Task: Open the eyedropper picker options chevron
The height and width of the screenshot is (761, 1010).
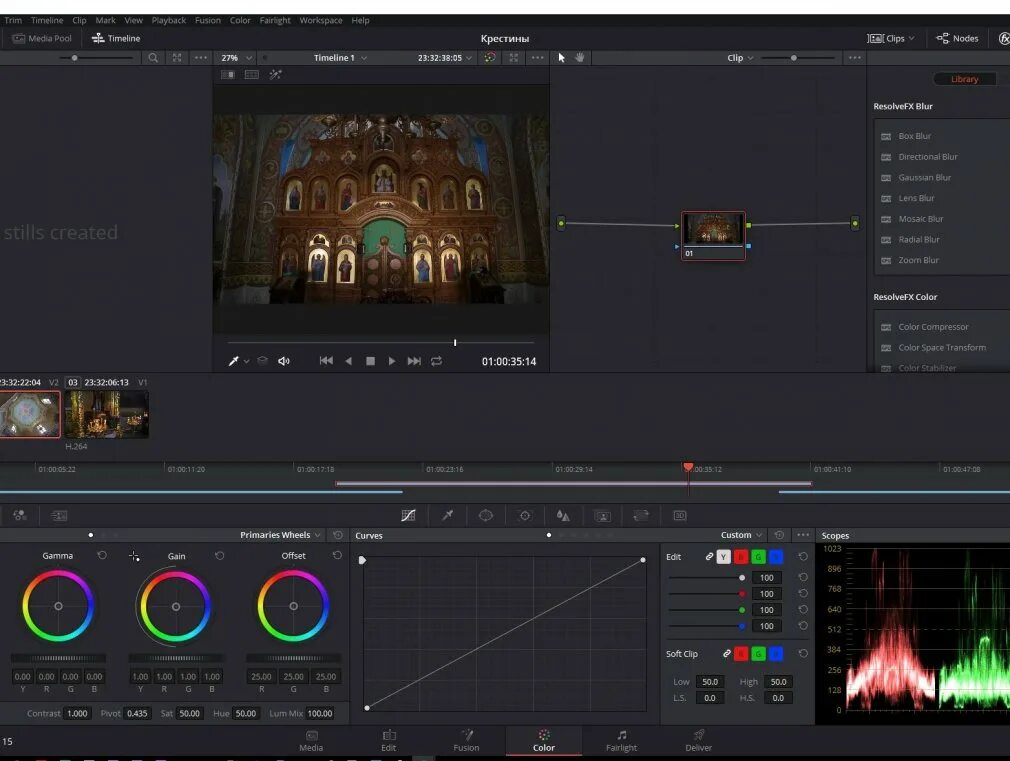Action: [x=246, y=361]
